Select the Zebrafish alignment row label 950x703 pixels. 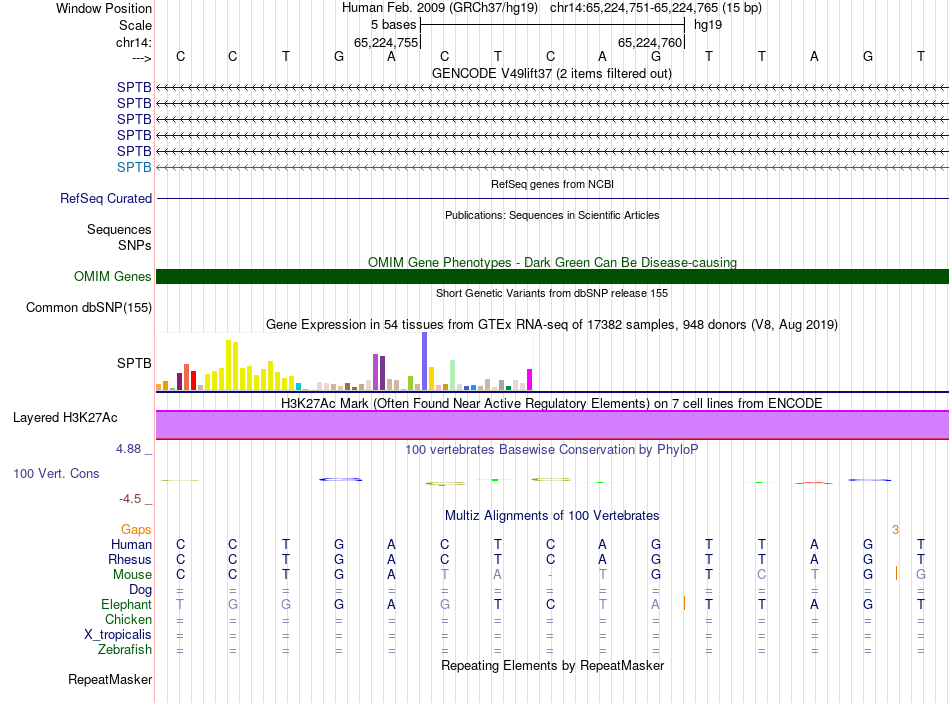pos(125,649)
